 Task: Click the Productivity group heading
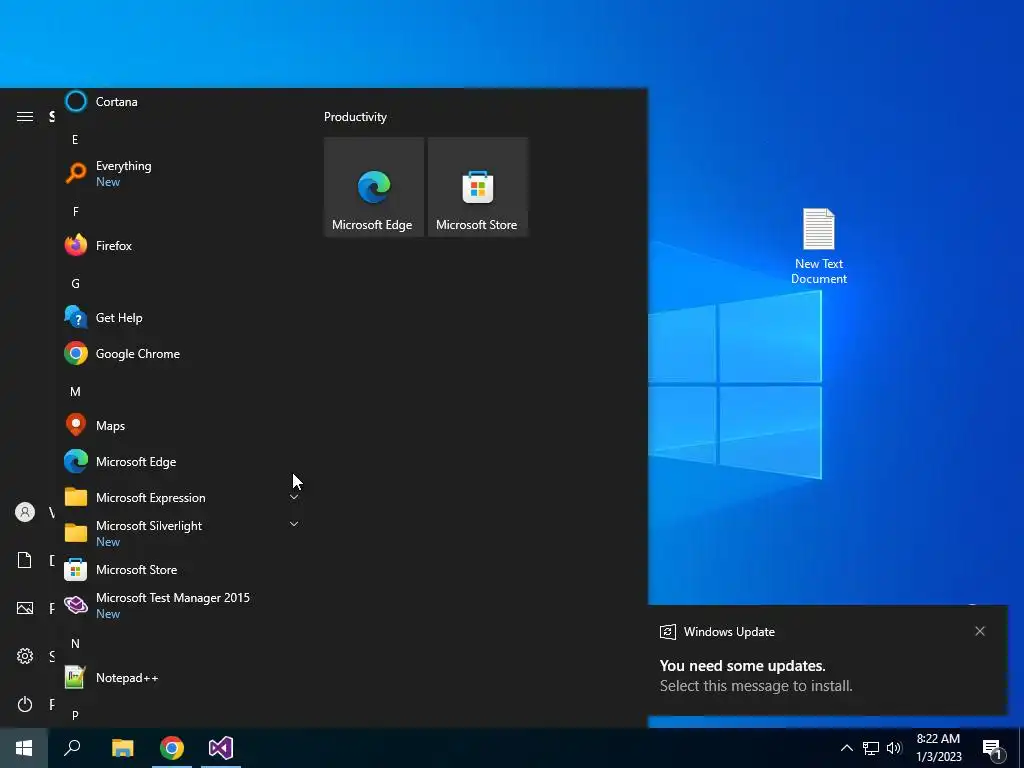355,117
